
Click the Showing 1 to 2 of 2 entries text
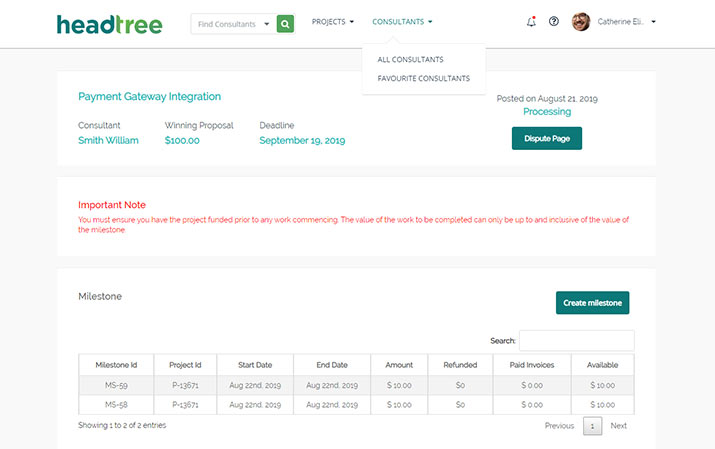click(122, 425)
